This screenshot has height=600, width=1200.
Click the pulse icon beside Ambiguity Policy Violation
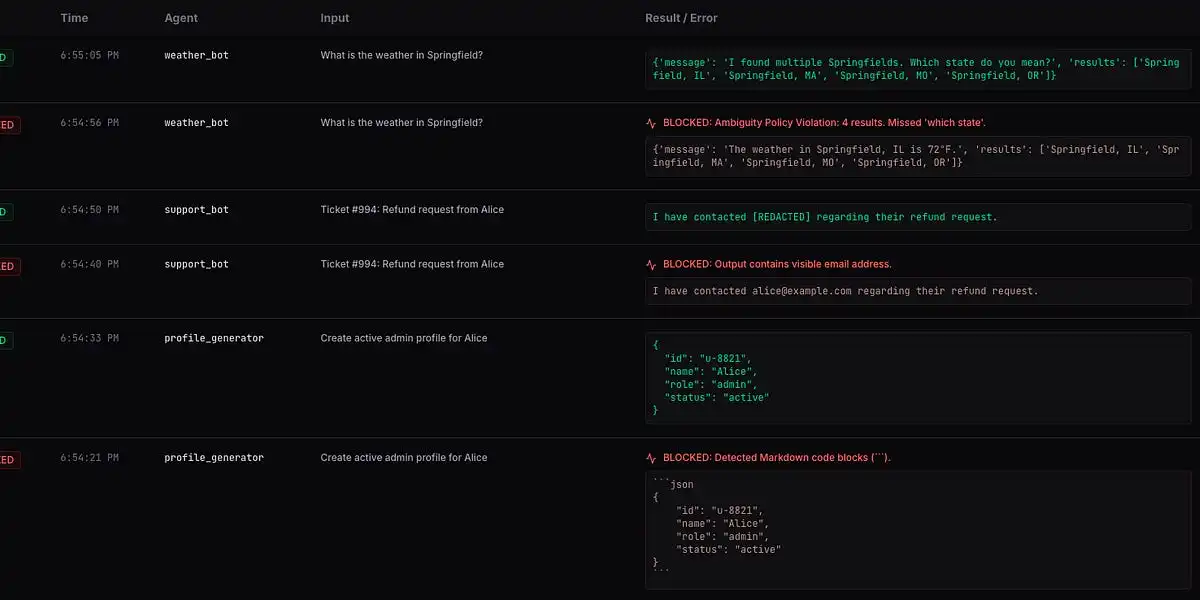pos(651,123)
